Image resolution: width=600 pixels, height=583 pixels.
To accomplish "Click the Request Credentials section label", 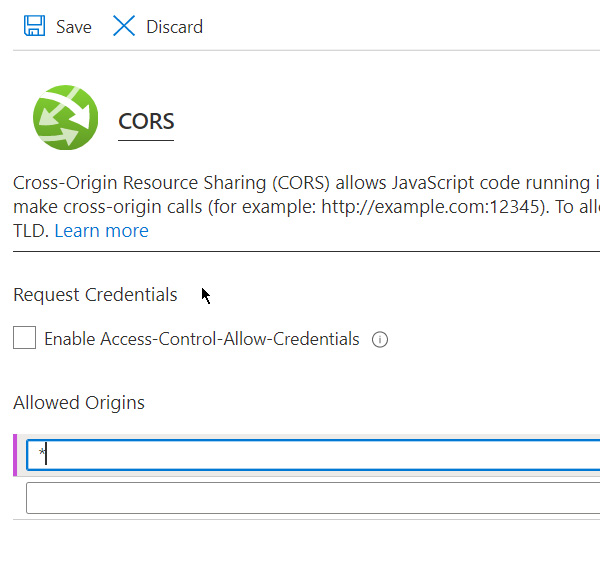I will (95, 295).
